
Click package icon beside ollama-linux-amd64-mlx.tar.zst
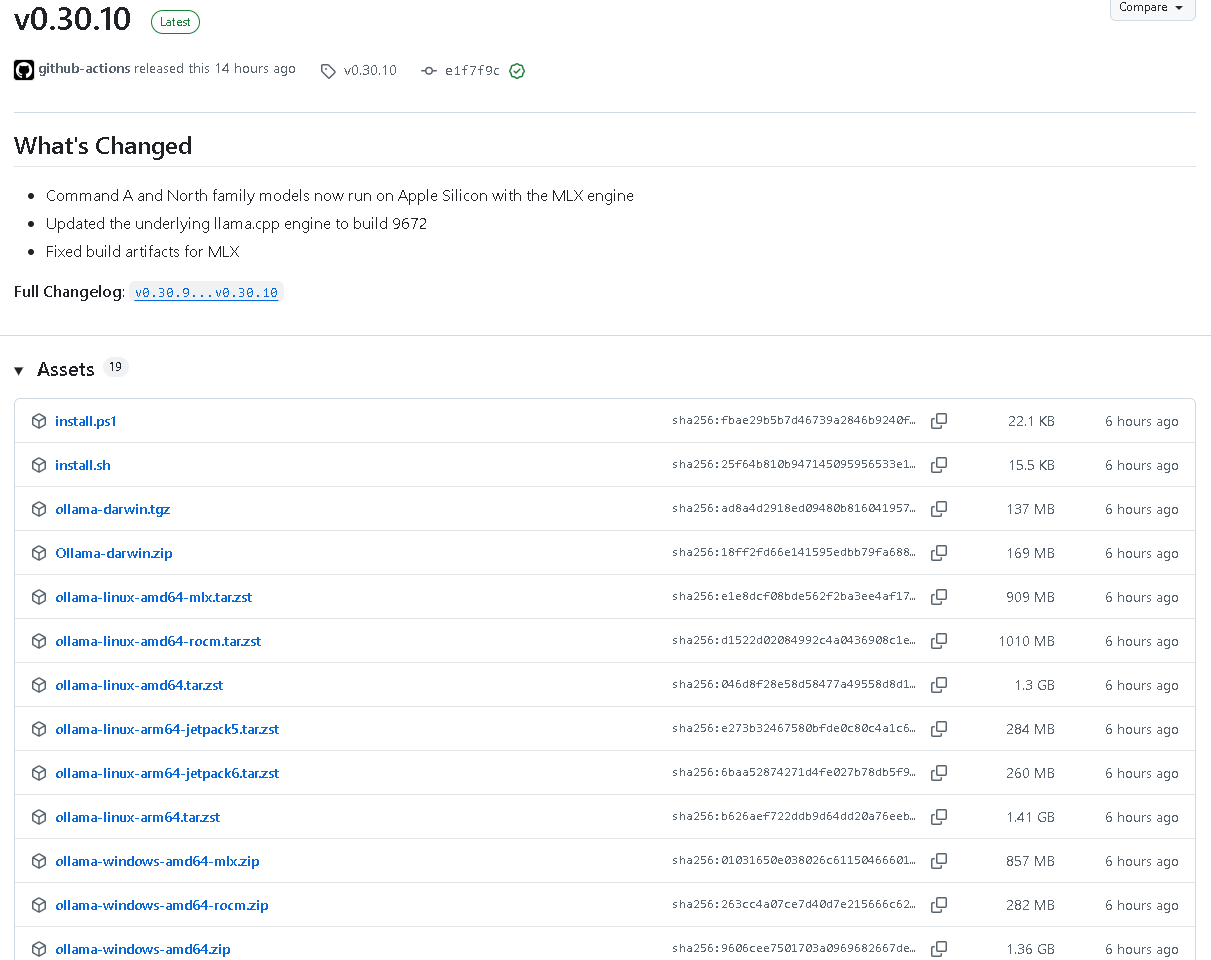click(39, 597)
